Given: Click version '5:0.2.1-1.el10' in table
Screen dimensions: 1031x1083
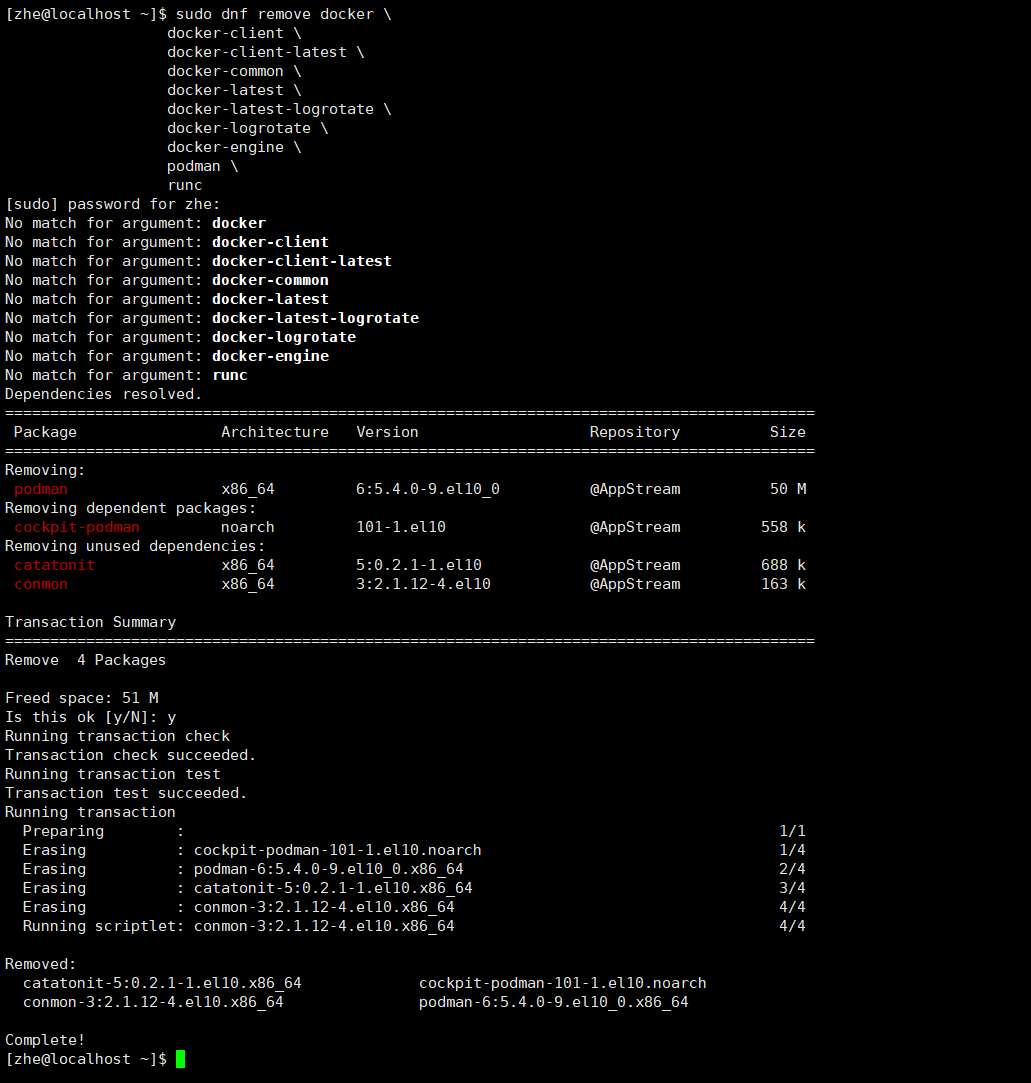Looking at the screenshot, I should 418,565.
